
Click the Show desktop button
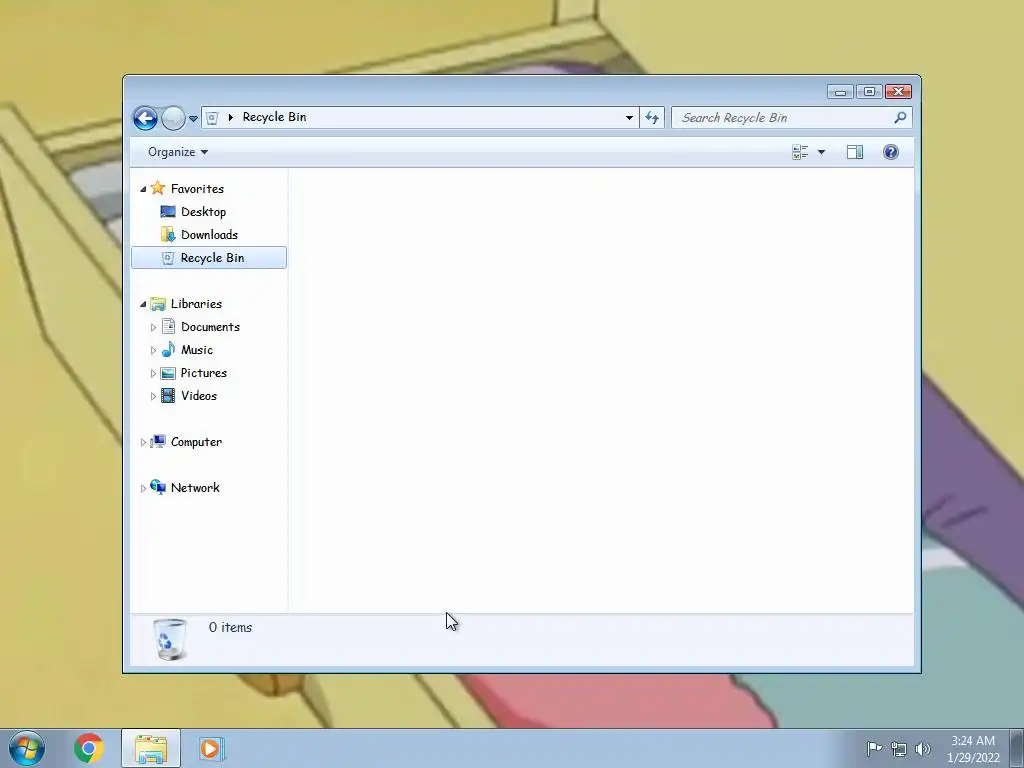pos(1017,748)
